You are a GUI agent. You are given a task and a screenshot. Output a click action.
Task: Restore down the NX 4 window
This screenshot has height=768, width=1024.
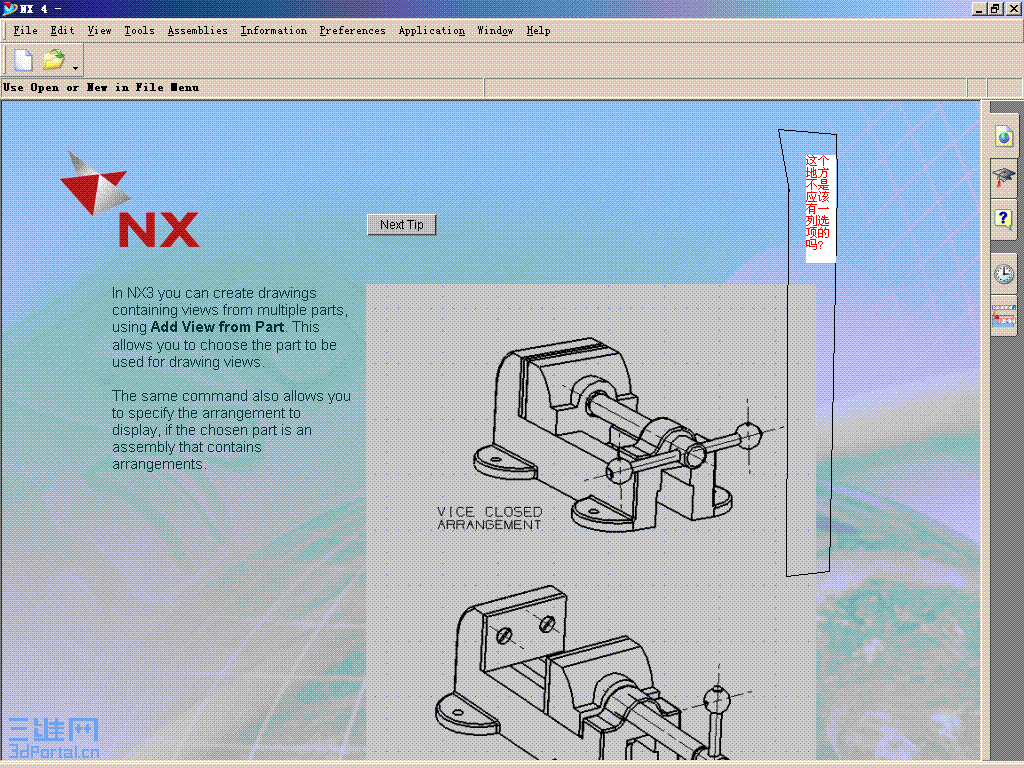[x=995, y=9]
